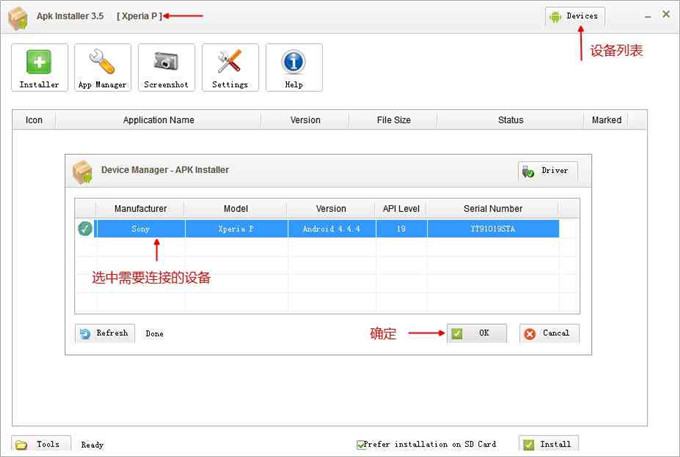Open the Devices list

(575, 16)
